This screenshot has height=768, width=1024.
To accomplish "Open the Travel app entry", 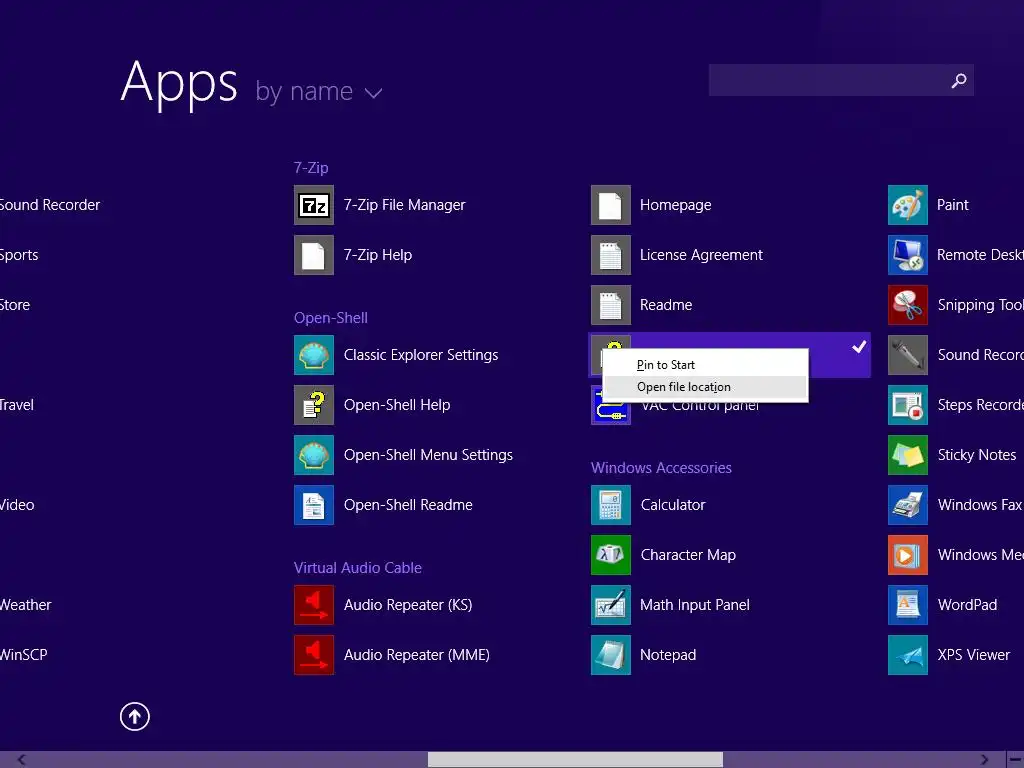I will pos(17,405).
